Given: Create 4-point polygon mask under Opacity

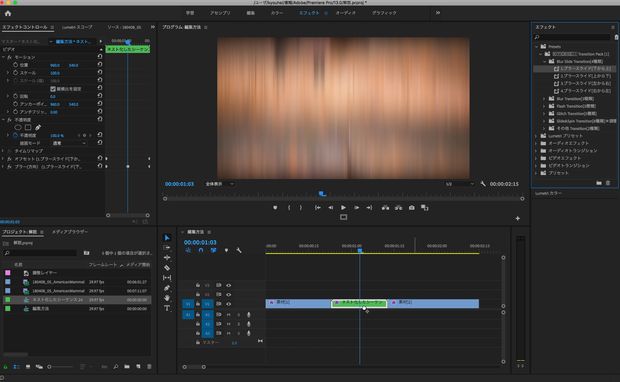Looking at the screenshot, I should pyautogui.click(x=28, y=127).
